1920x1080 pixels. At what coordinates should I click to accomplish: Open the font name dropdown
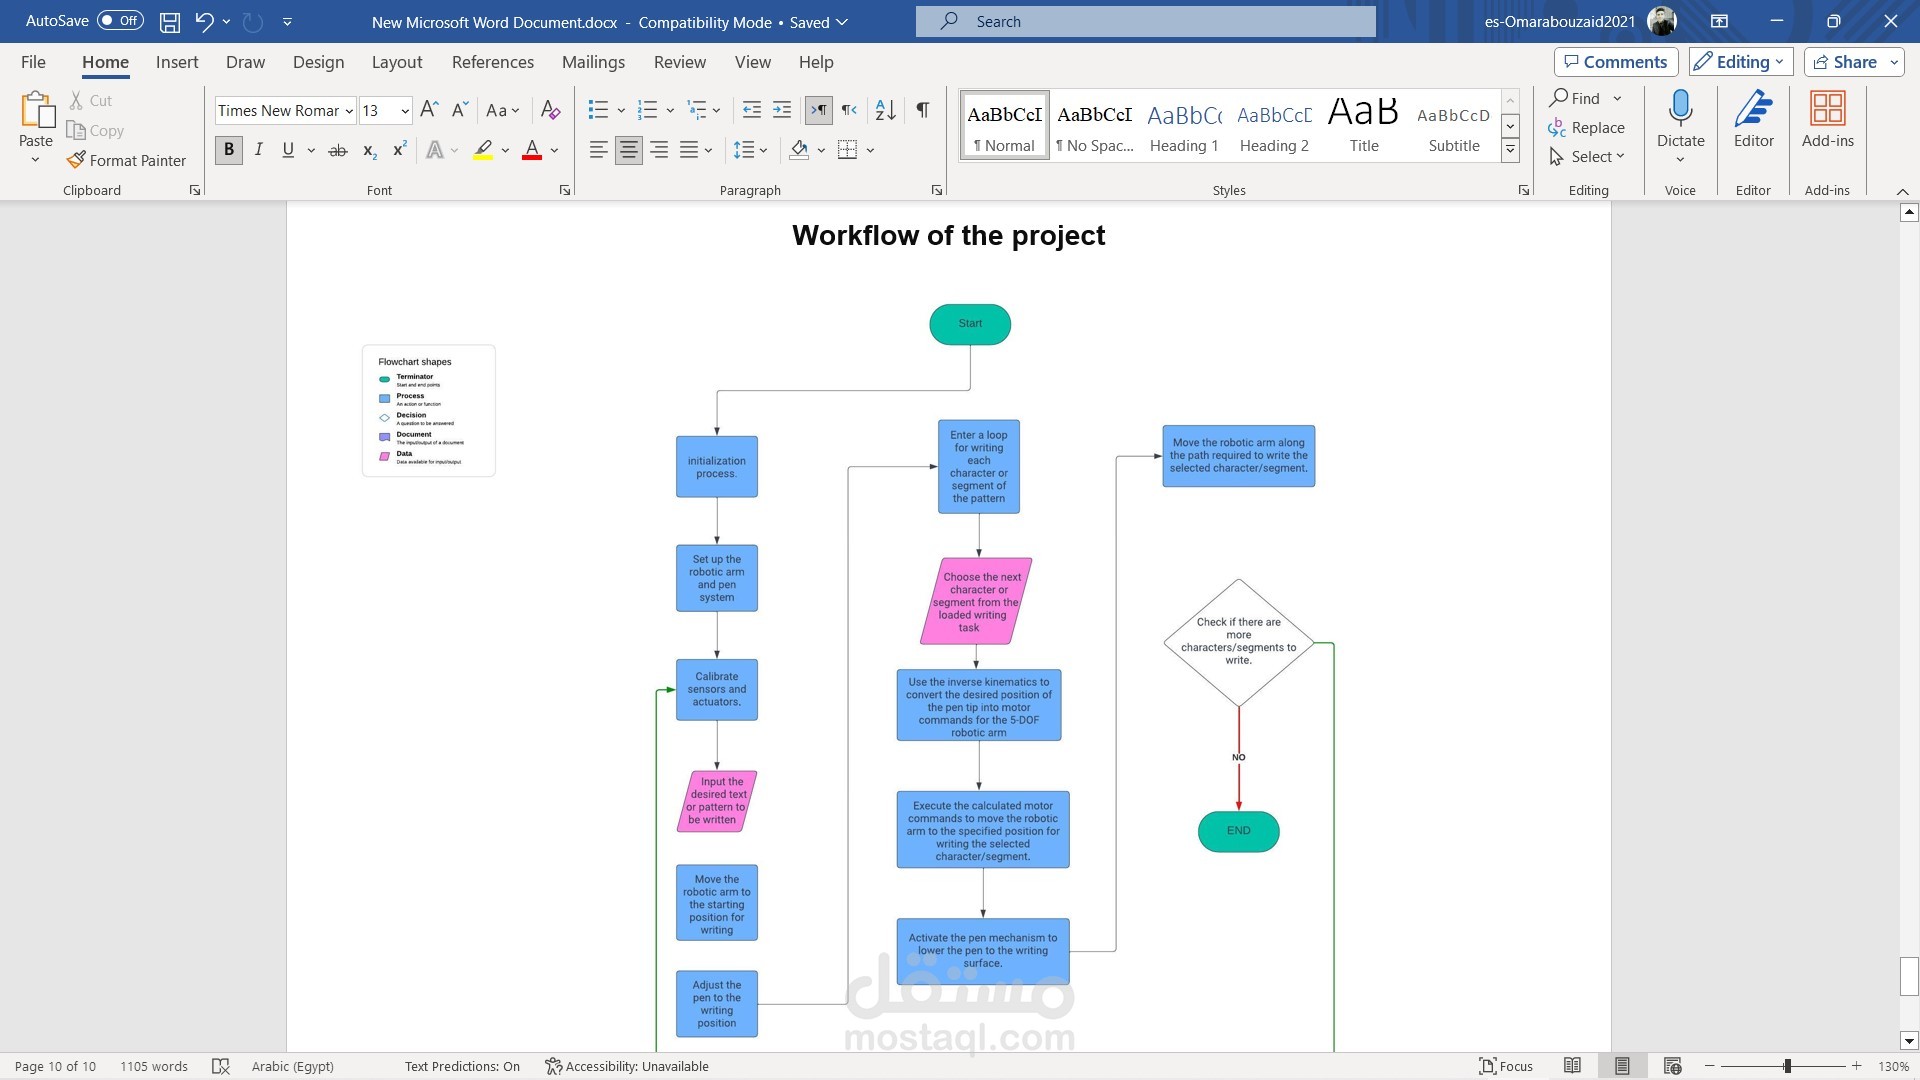point(349,111)
